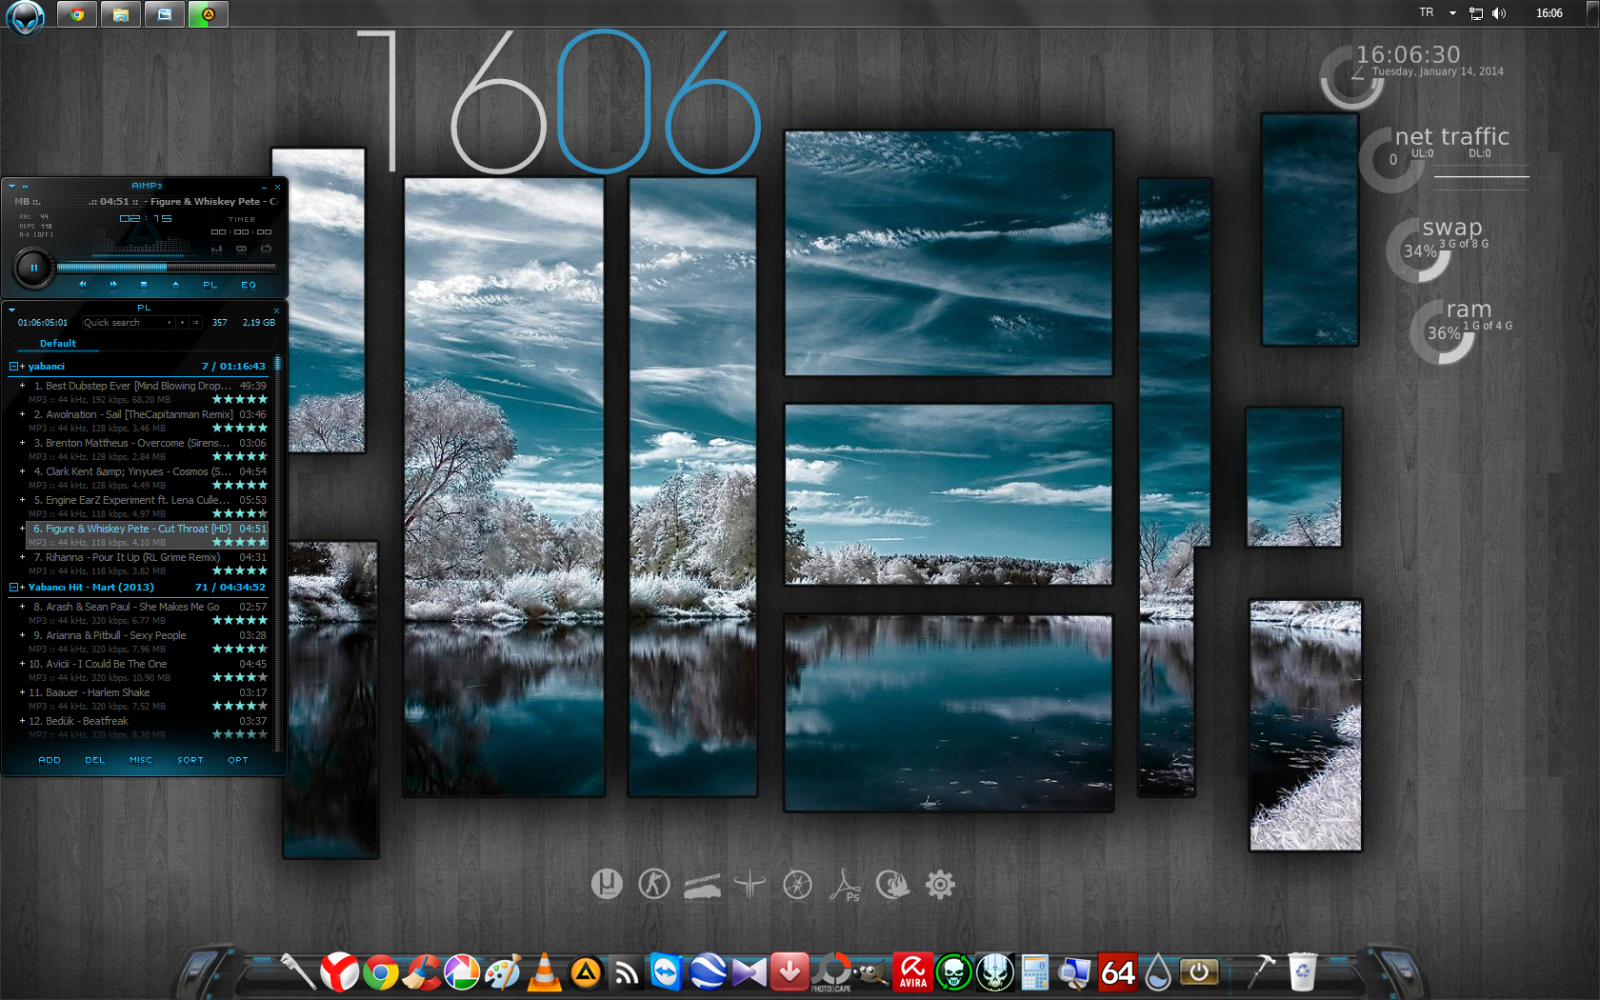Select the Default playlist tab
Screen dimensions: 1600x1000
[58, 343]
